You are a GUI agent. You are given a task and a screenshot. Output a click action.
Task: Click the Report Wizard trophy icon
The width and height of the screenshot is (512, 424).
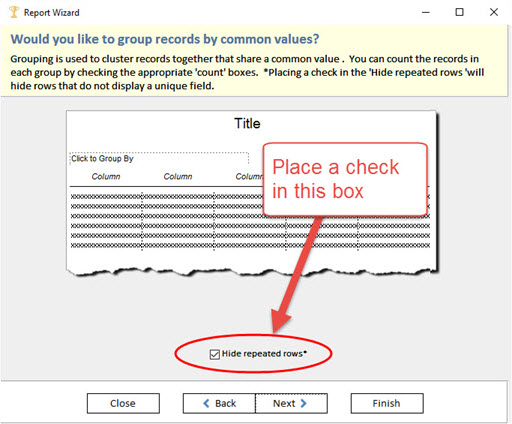tap(14, 12)
